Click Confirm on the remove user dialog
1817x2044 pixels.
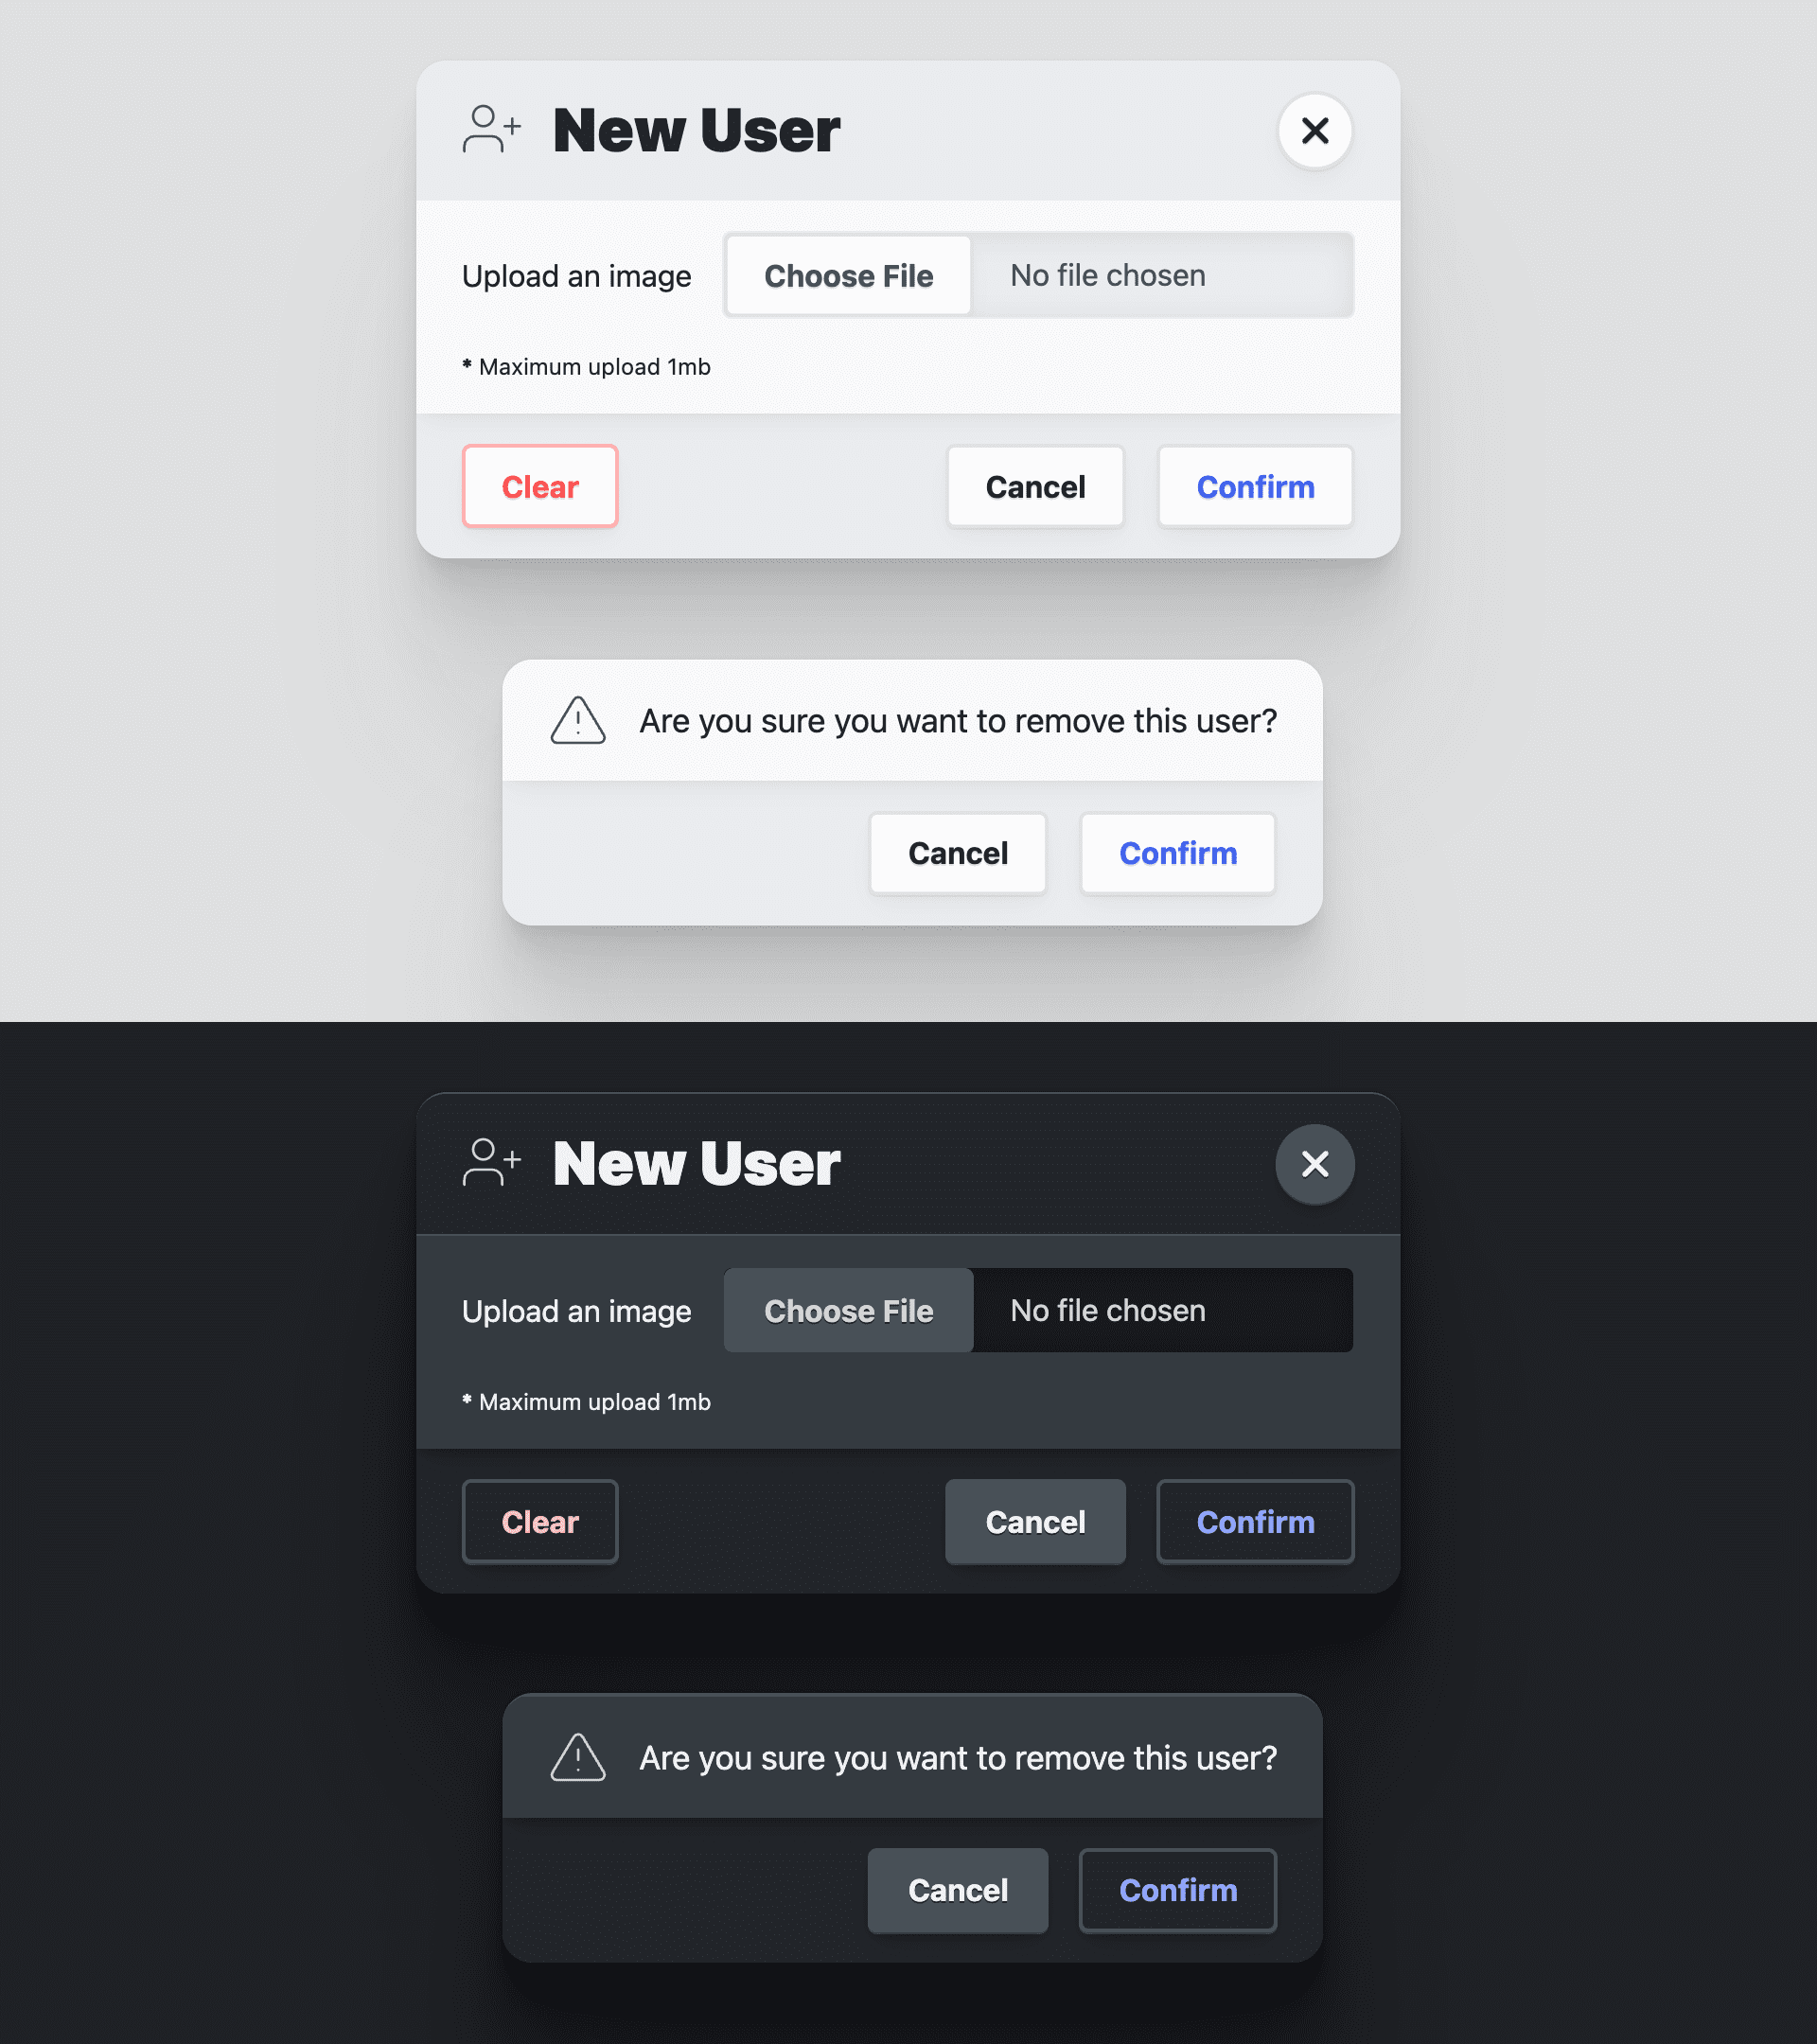(x=1178, y=852)
